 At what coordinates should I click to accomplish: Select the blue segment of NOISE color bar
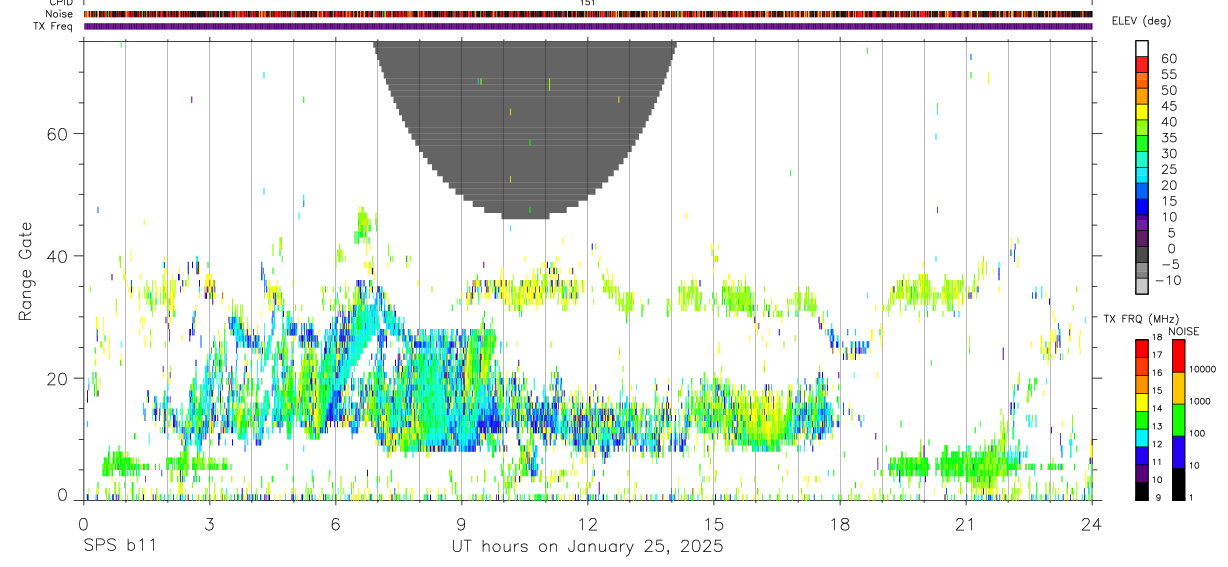tap(1178, 452)
